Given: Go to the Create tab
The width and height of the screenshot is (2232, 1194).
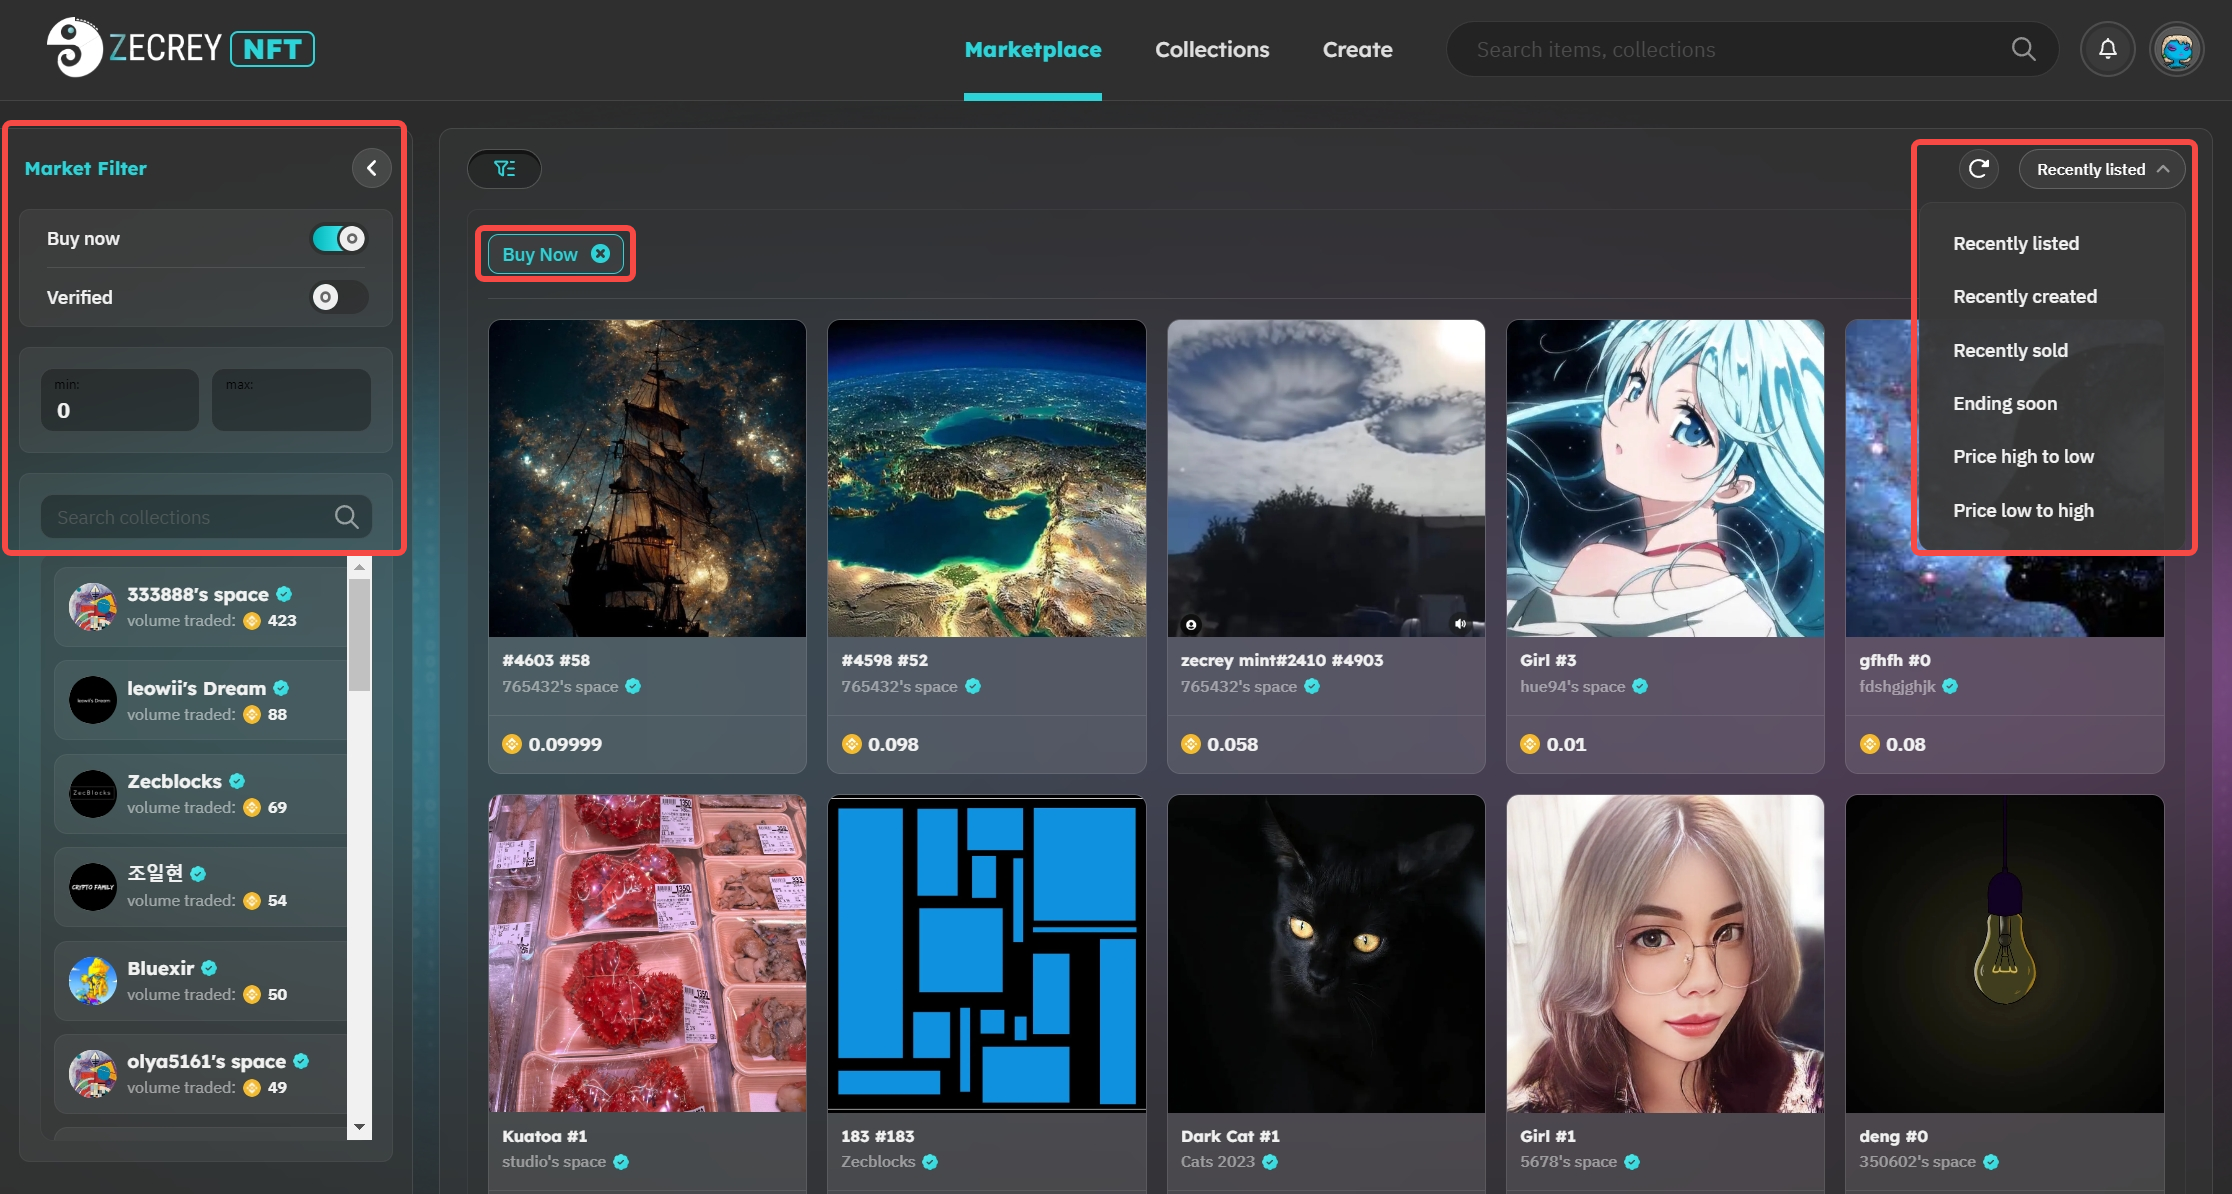Looking at the screenshot, I should pos(1357,49).
